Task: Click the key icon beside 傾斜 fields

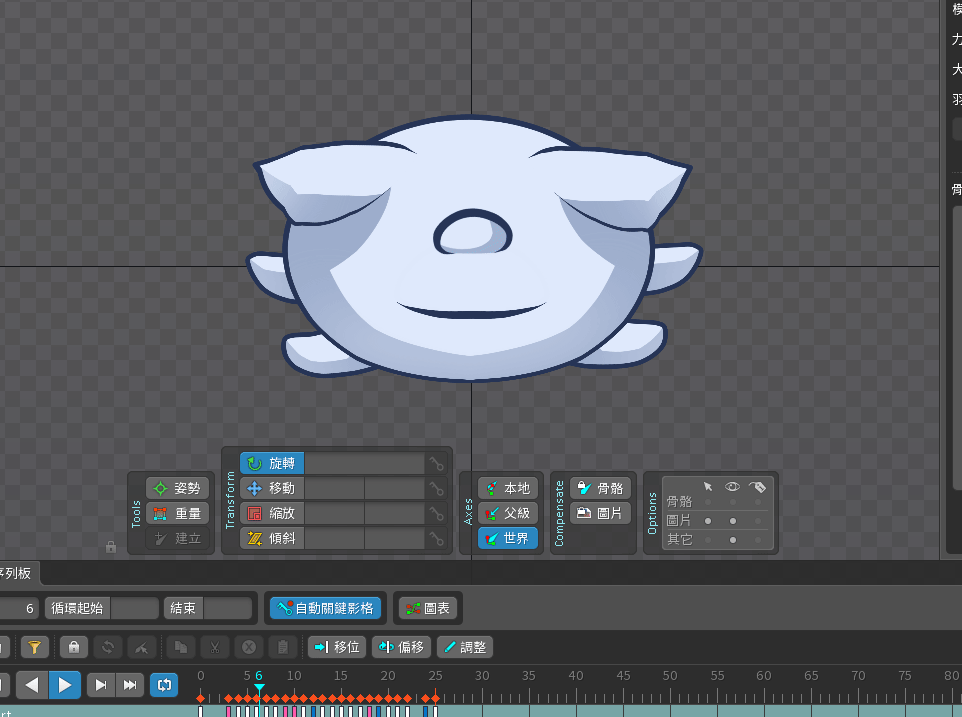Action: click(436, 539)
